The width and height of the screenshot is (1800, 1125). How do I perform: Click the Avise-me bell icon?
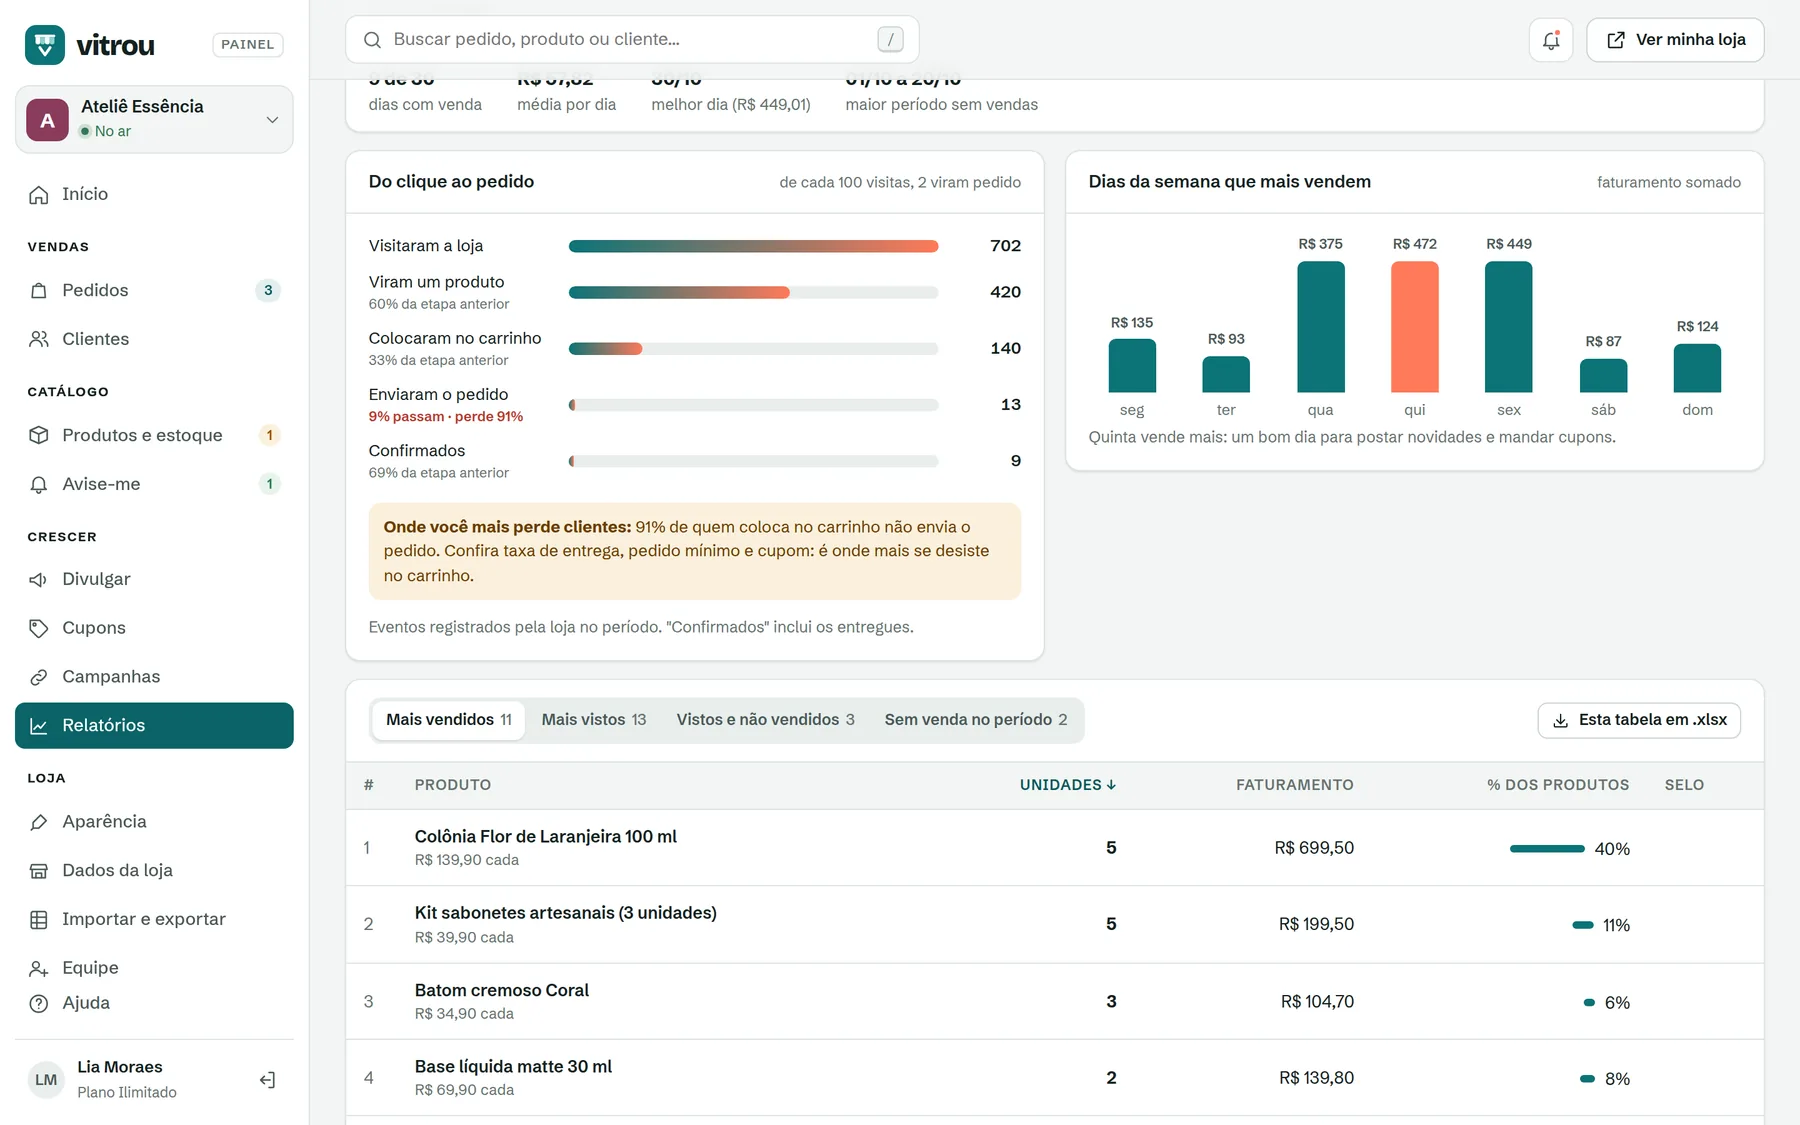(x=39, y=485)
